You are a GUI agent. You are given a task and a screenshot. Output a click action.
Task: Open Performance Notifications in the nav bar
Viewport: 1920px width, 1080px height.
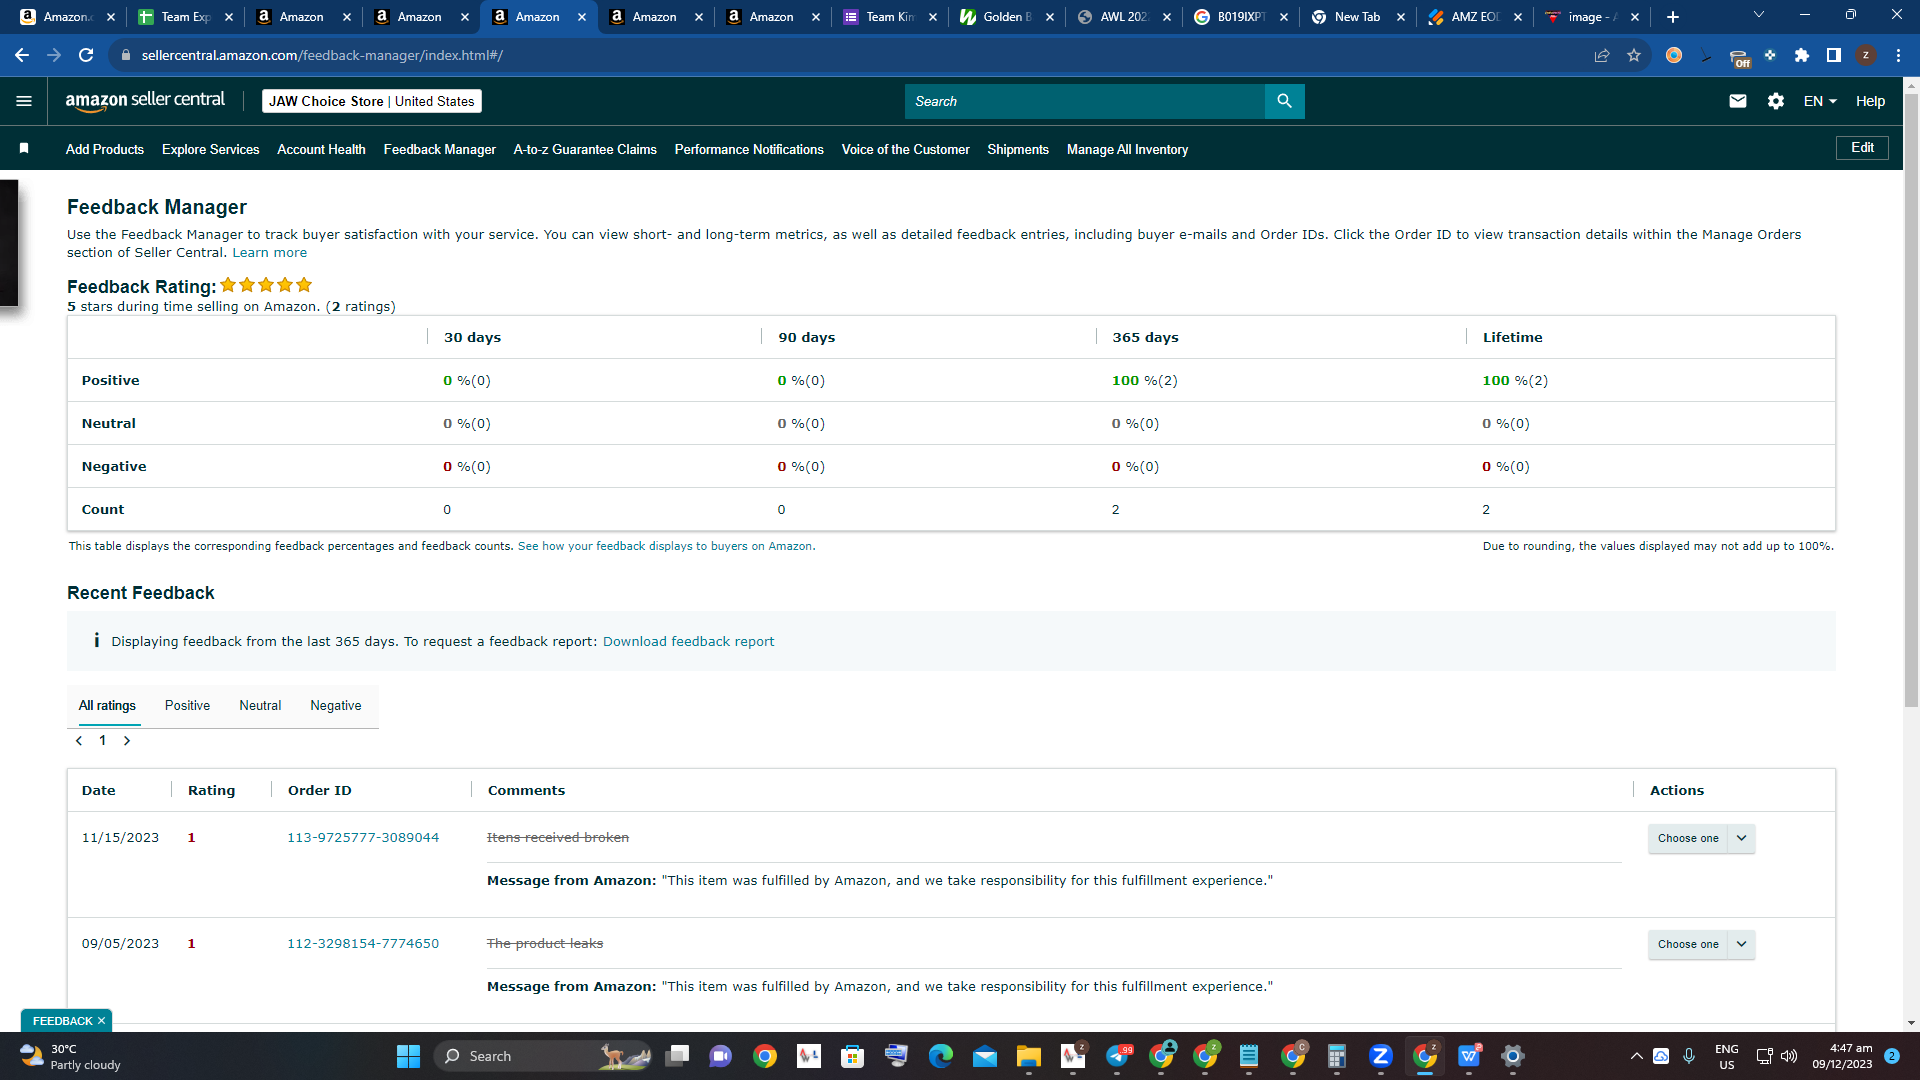(749, 149)
